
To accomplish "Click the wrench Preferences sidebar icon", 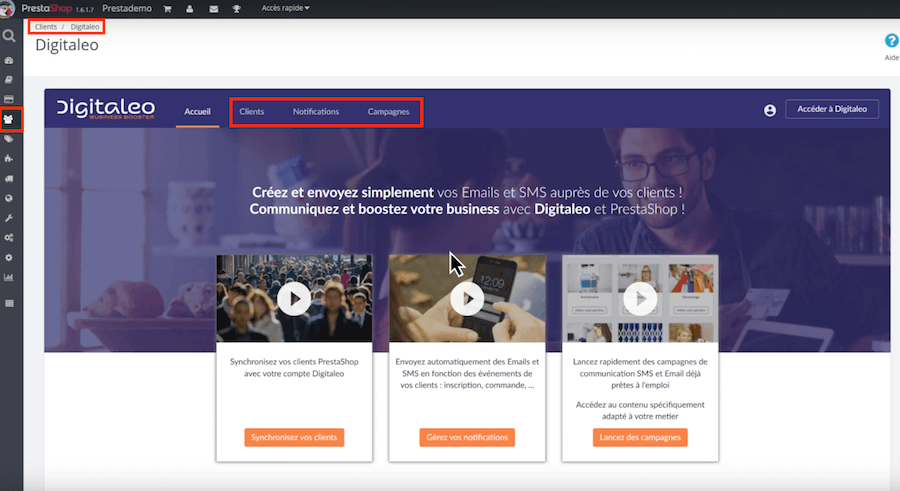I will pyautogui.click(x=9, y=217).
